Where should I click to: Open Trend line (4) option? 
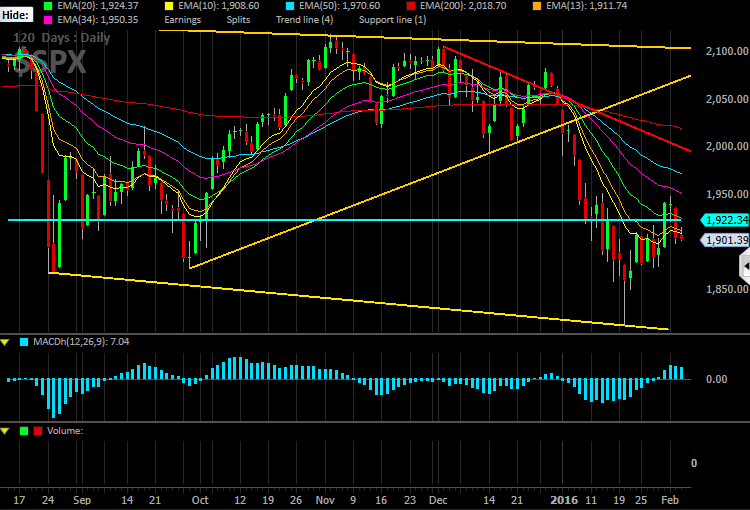point(304,20)
